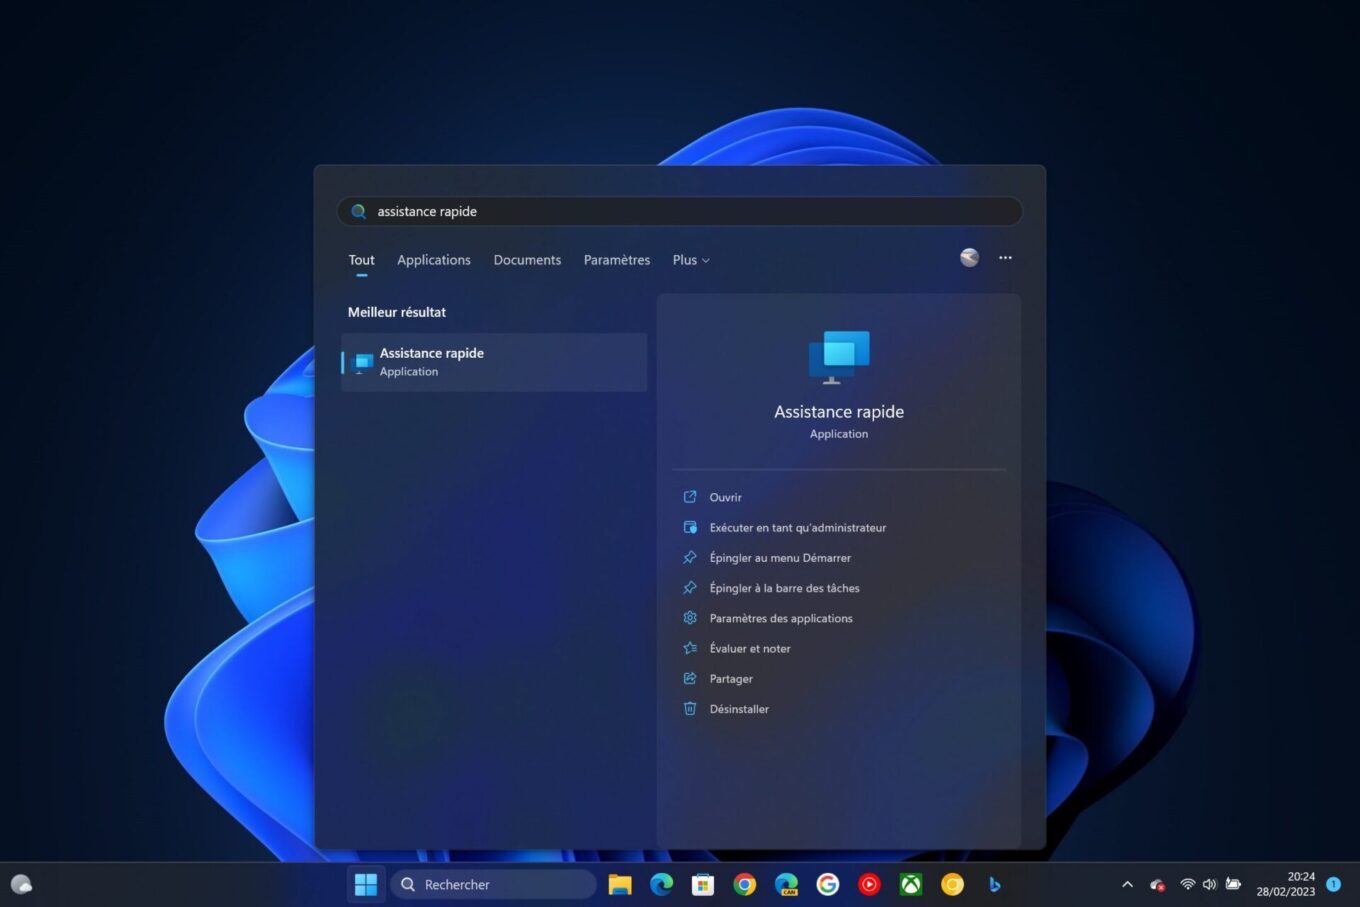The width and height of the screenshot is (1360, 907).
Task: Click the shield icon beside Exécuter en tant qu'administrateur
Action: tap(690, 527)
